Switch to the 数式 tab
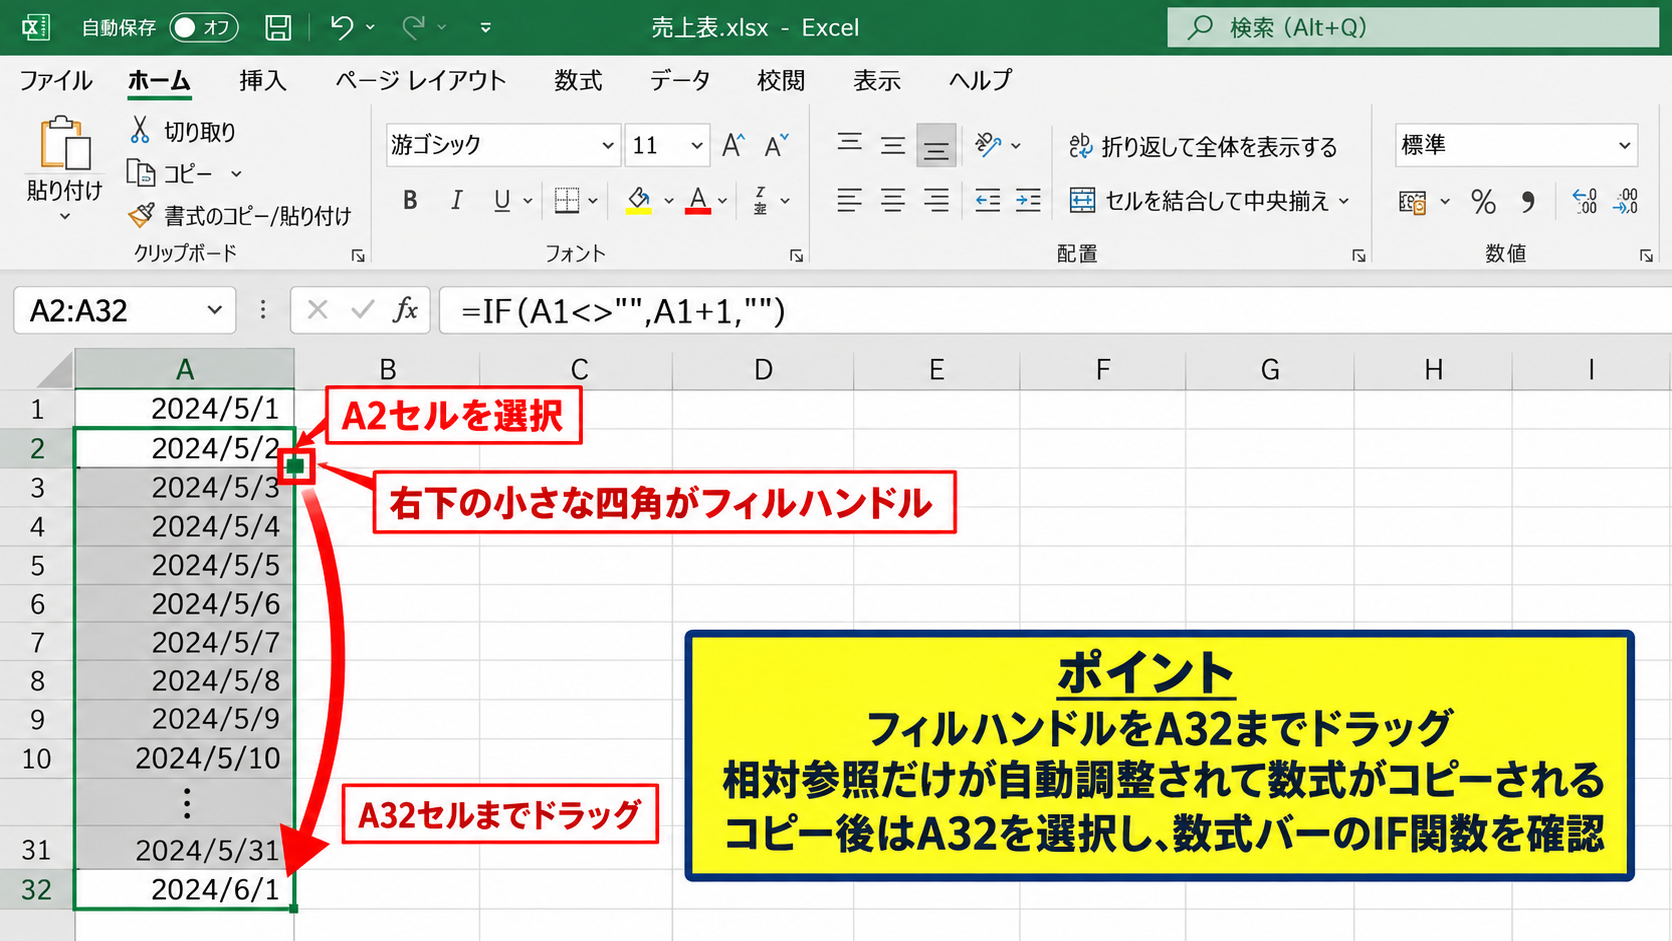This screenshot has height=941, width=1672. tap(578, 80)
